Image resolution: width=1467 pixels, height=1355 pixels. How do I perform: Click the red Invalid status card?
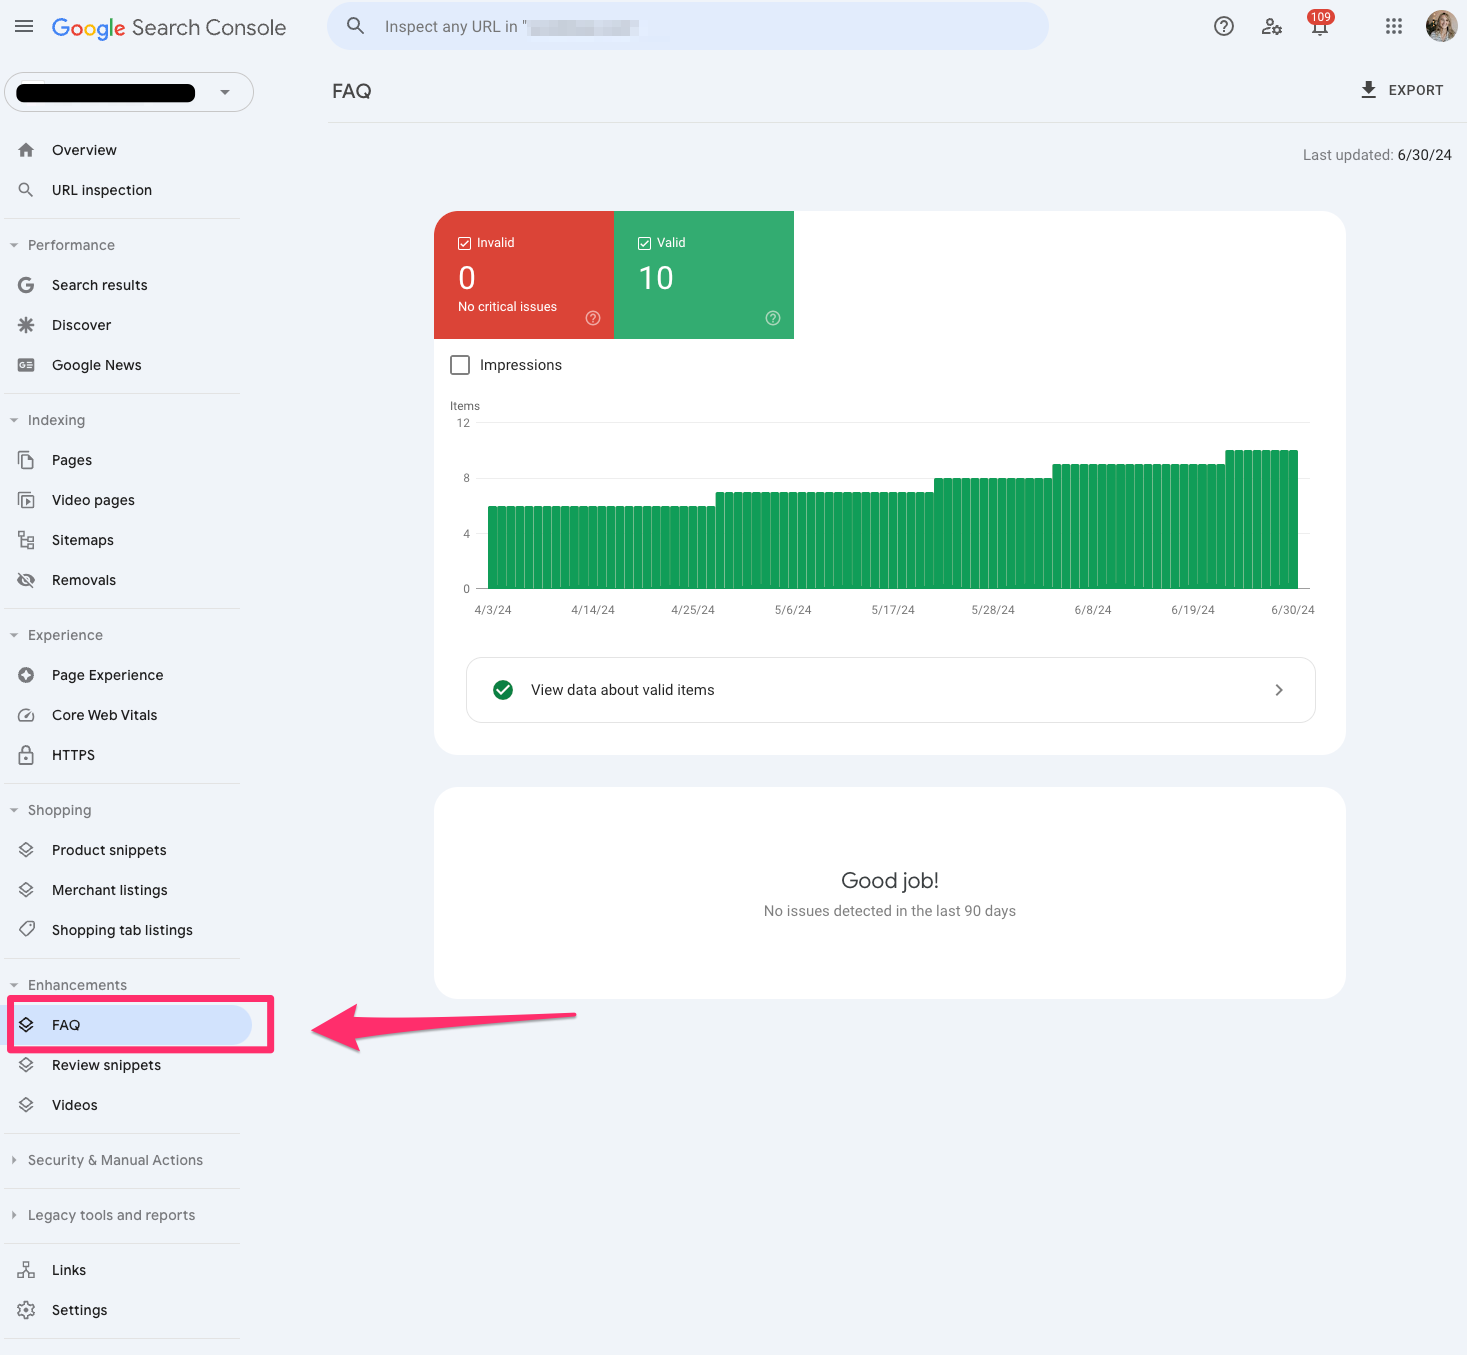524,275
